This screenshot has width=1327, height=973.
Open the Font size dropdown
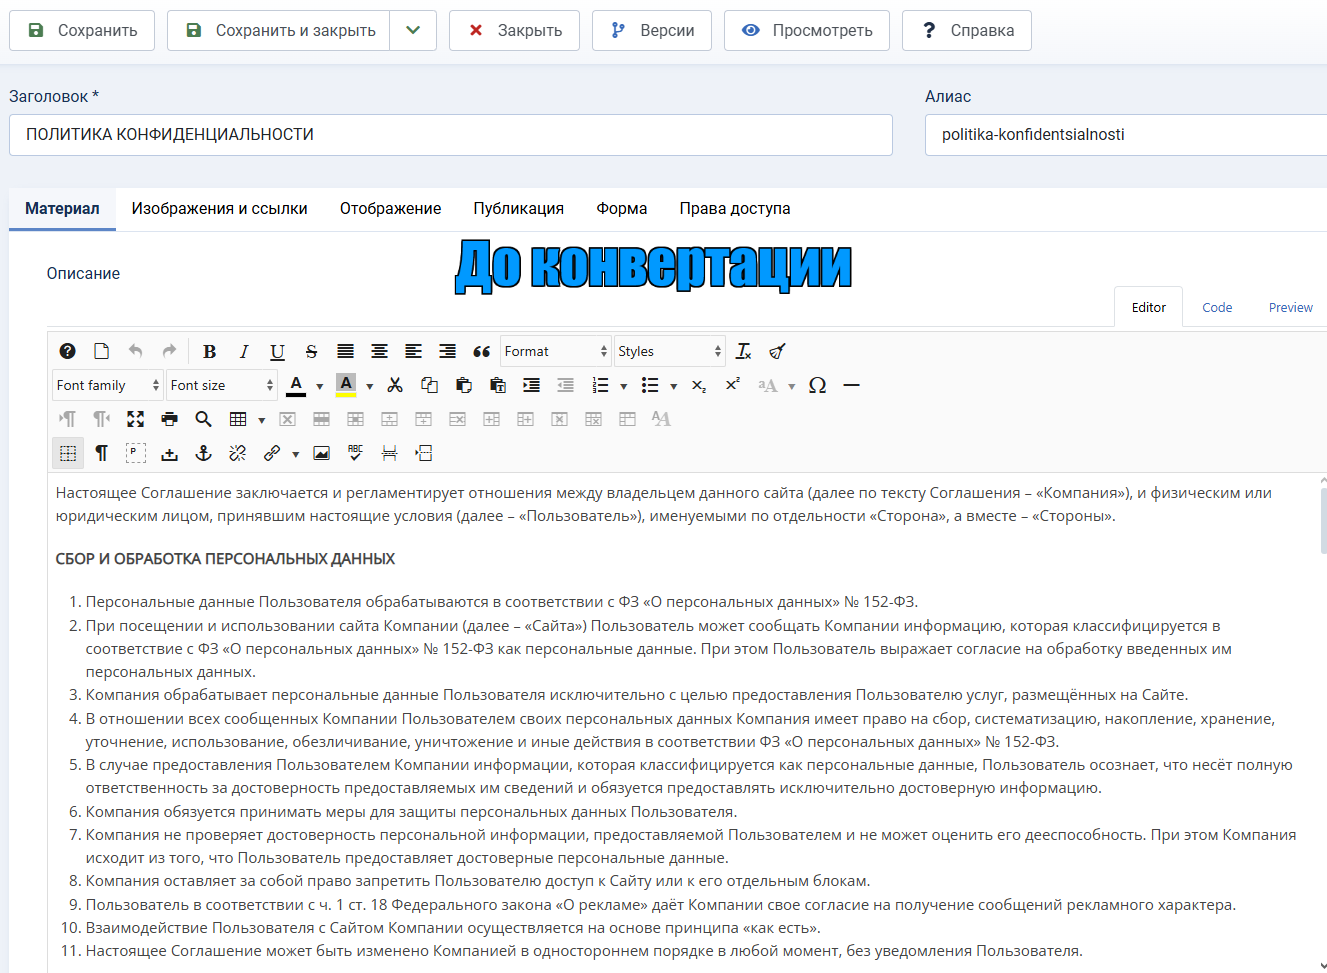point(221,385)
